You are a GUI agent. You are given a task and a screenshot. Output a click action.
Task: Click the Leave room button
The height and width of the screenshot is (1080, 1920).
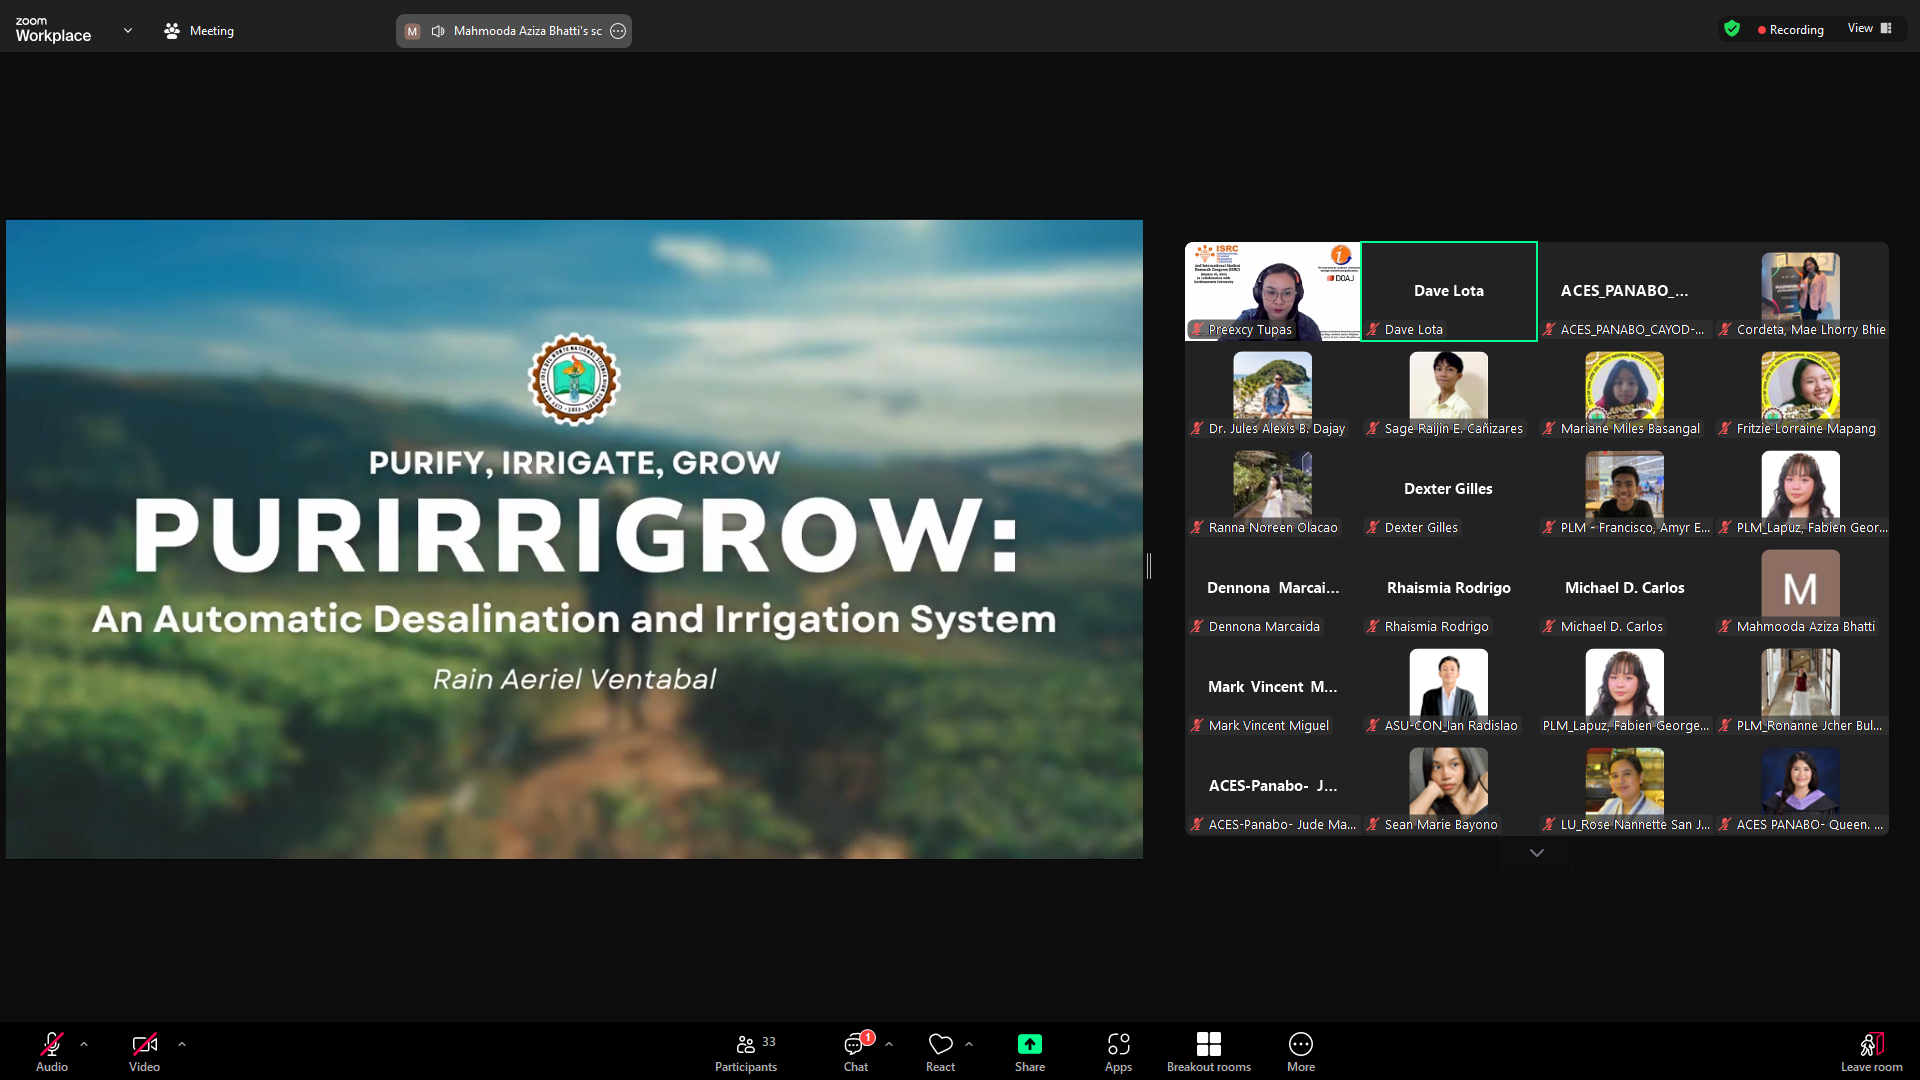click(1871, 1052)
